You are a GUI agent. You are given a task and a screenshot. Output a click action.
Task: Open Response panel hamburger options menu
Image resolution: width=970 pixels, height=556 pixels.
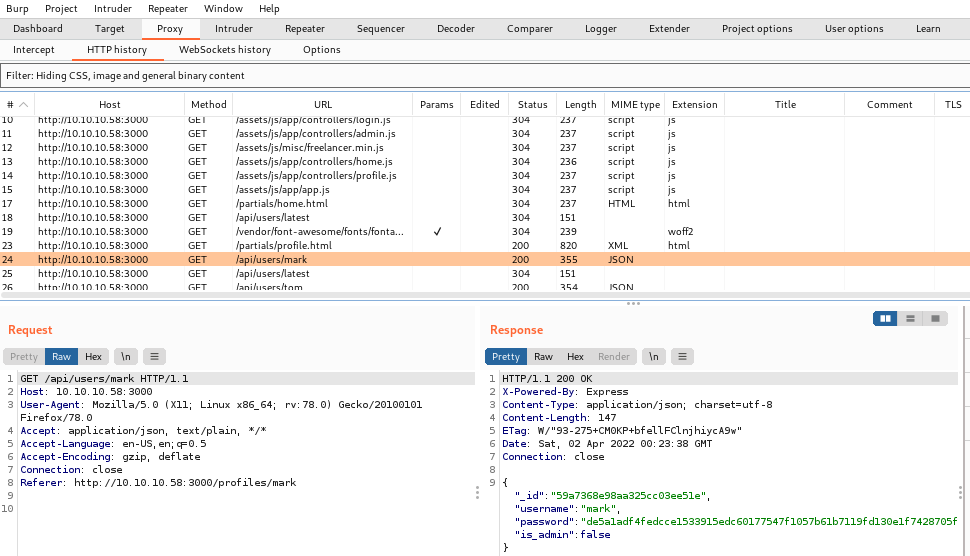[x=682, y=356]
